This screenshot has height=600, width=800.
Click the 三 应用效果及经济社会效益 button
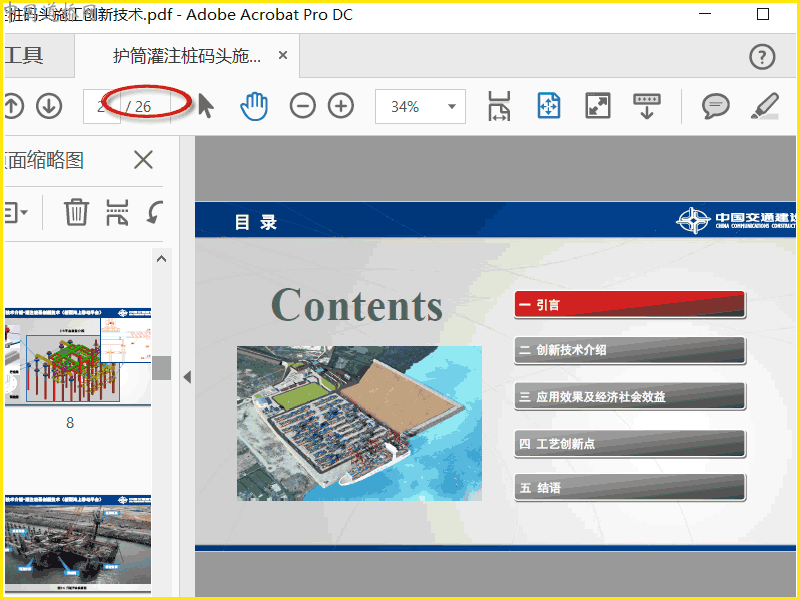tap(630, 396)
